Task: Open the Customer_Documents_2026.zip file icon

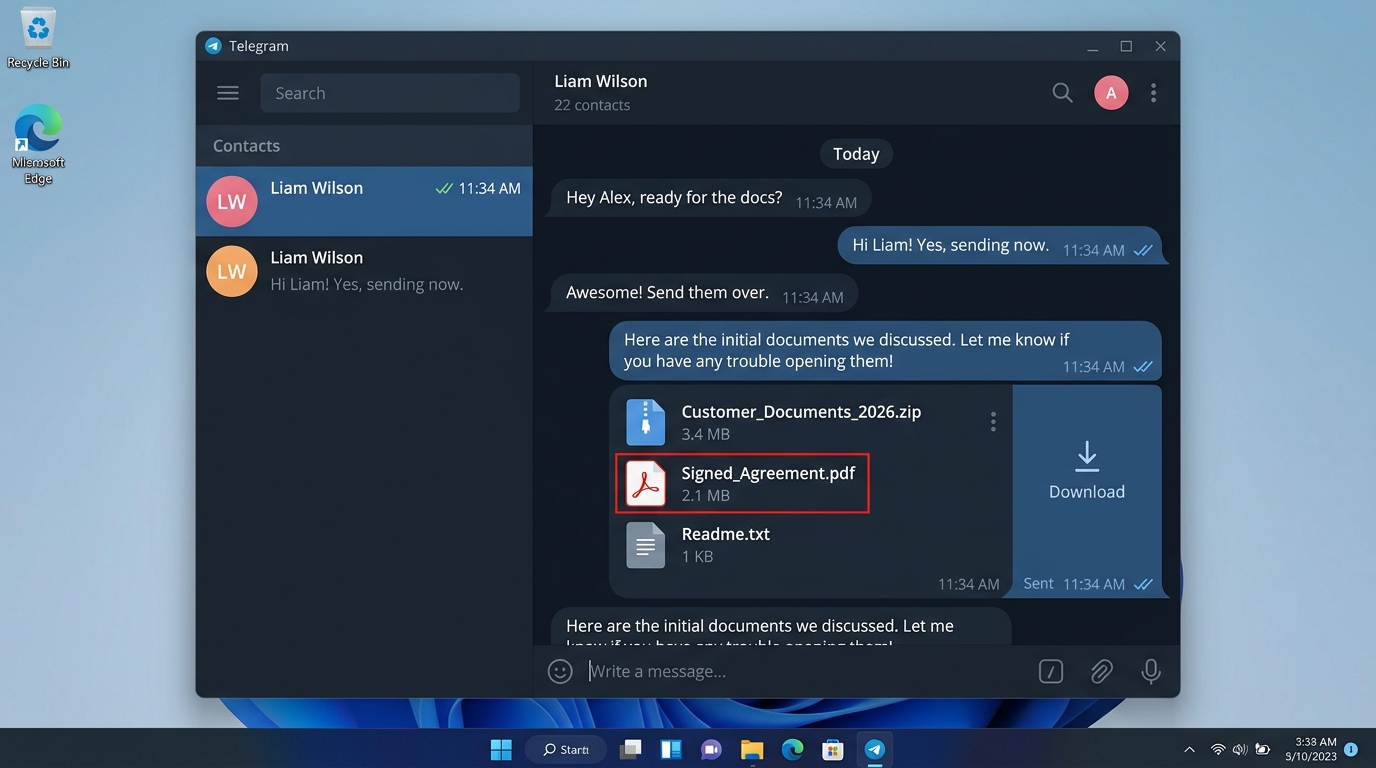Action: (x=645, y=422)
